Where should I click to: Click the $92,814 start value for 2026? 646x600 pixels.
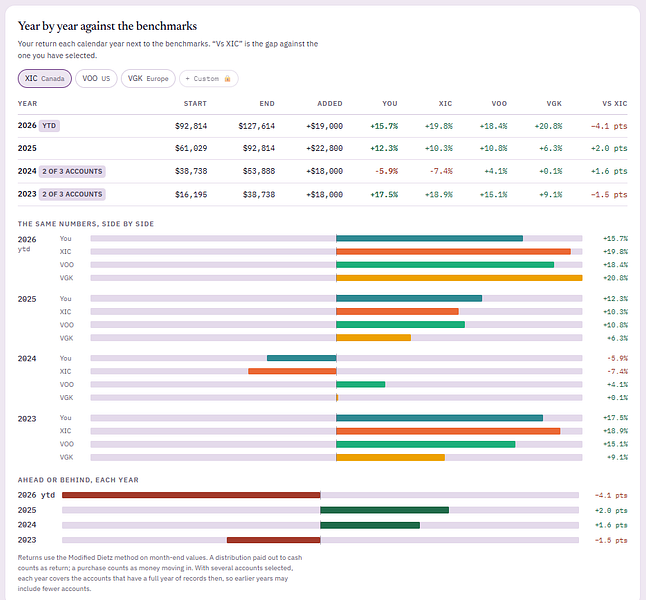(191, 126)
